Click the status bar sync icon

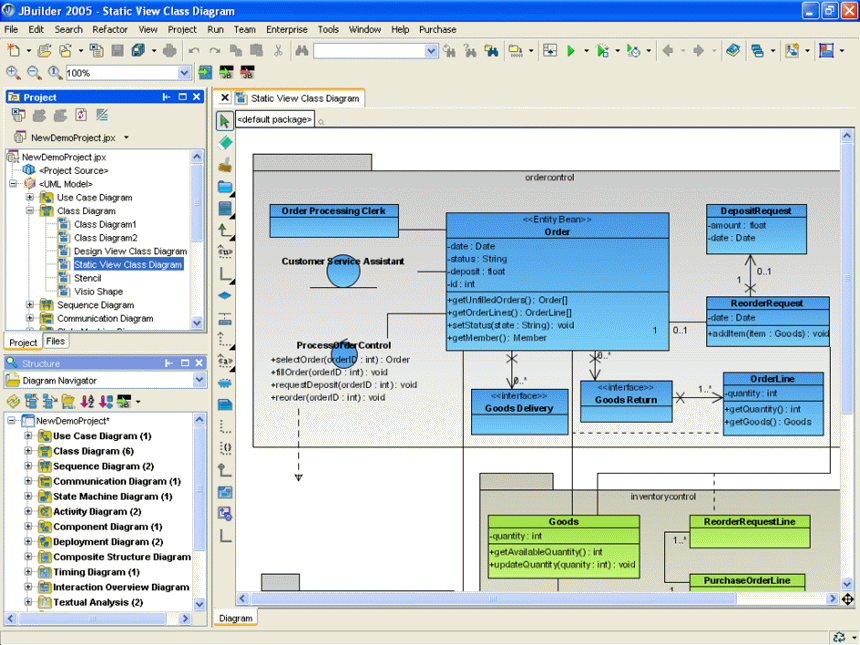click(x=839, y=637)
